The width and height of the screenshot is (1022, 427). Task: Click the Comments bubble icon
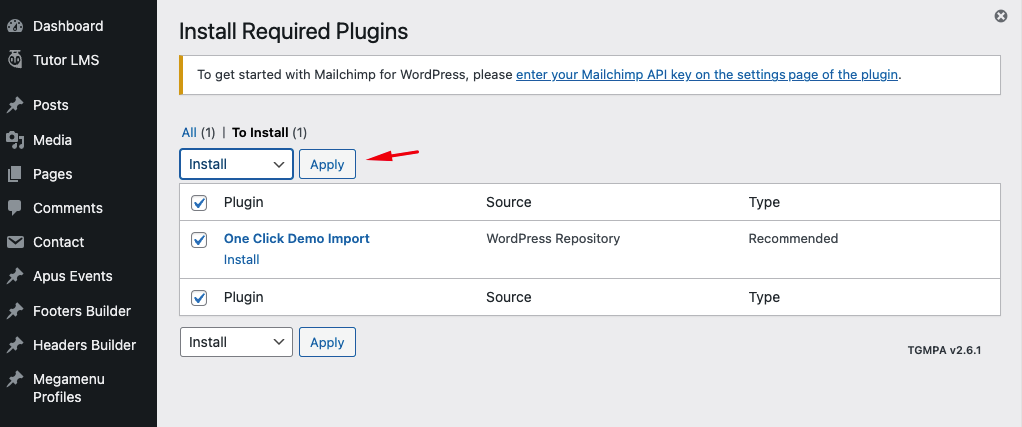coord(15,208)
